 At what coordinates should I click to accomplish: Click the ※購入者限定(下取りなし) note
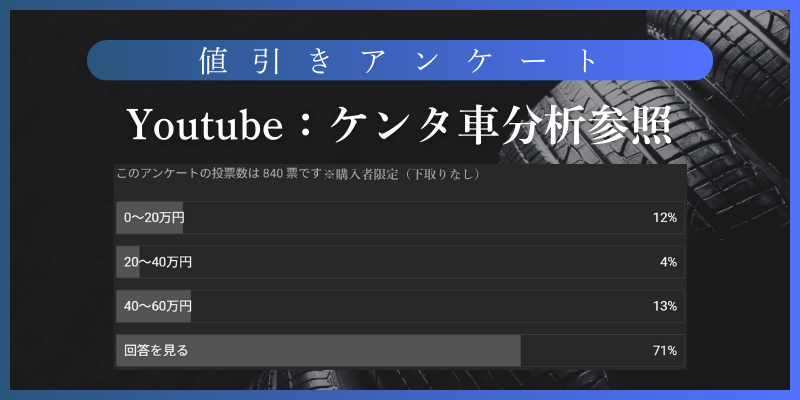click(403, 174)
